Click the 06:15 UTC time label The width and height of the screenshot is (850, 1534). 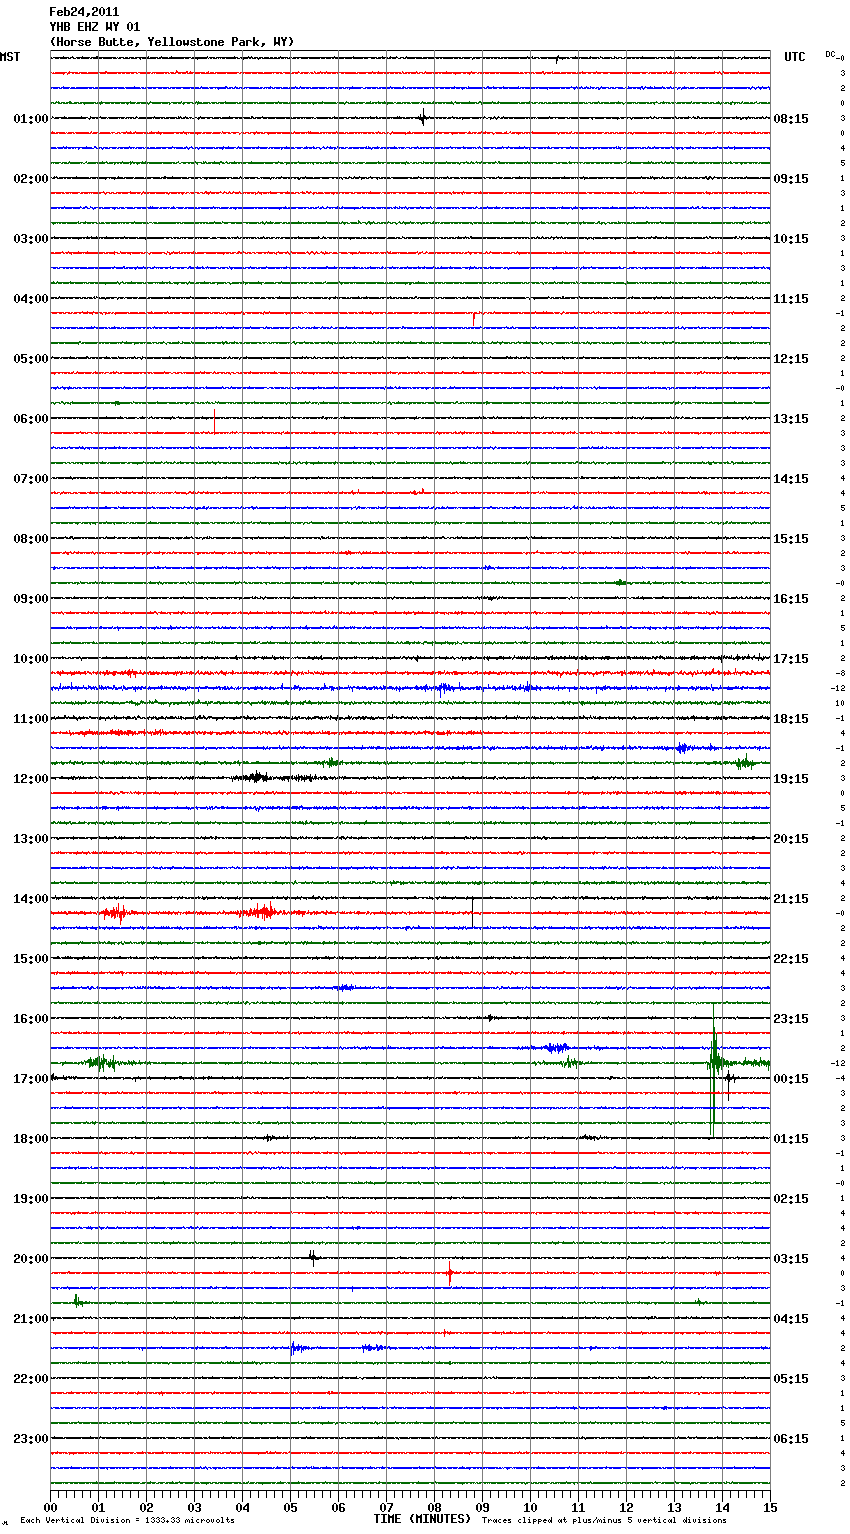[791, 1439]
